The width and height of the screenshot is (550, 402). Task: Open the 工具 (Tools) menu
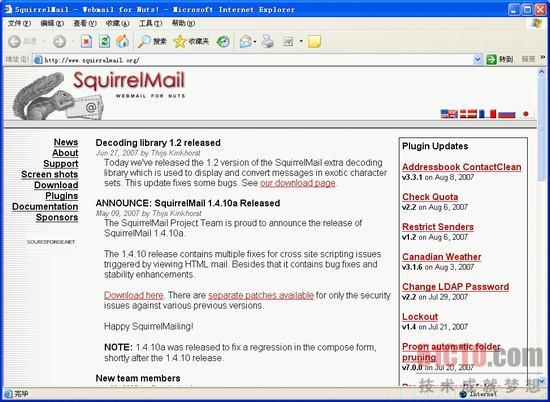[x=150, y=23]
